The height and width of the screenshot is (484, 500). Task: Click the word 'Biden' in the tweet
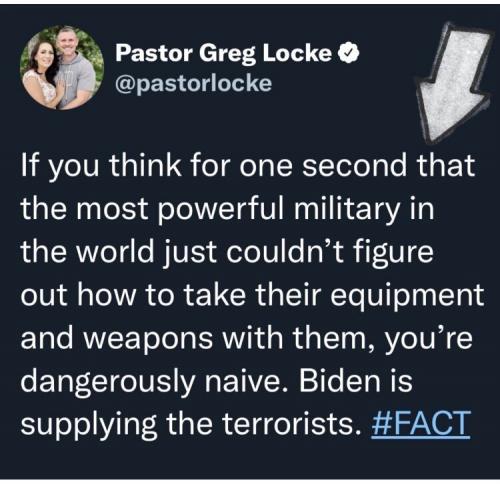tap(339, 380)
